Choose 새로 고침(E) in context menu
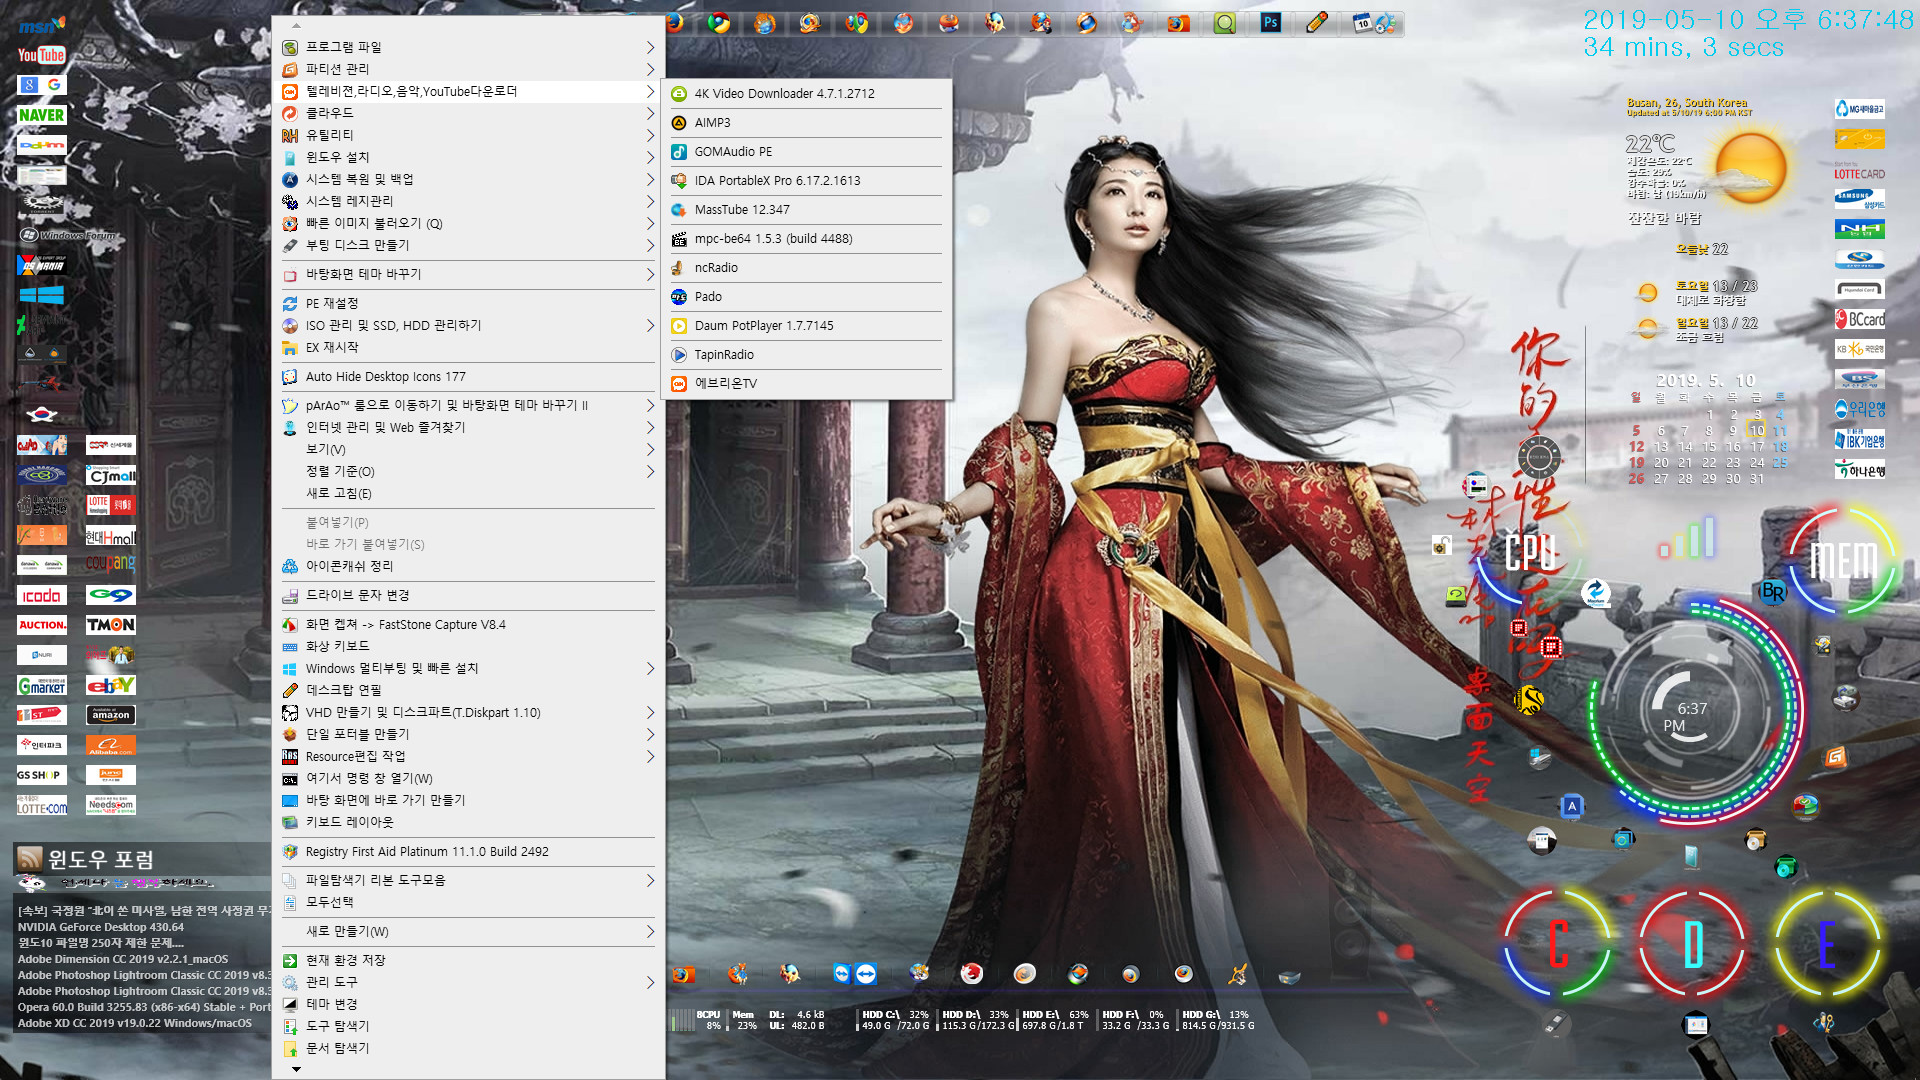The width and height of the screenshot is (1920, 1080). pyautogui.click(x=468, y=493)
